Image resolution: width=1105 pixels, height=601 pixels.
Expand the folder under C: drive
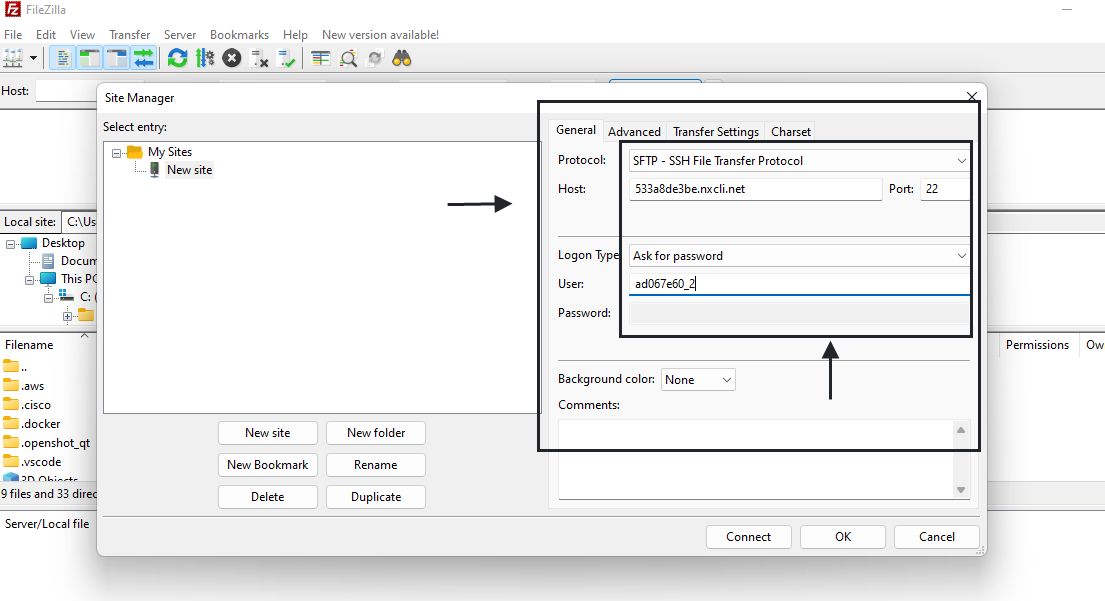click(68, 316)
